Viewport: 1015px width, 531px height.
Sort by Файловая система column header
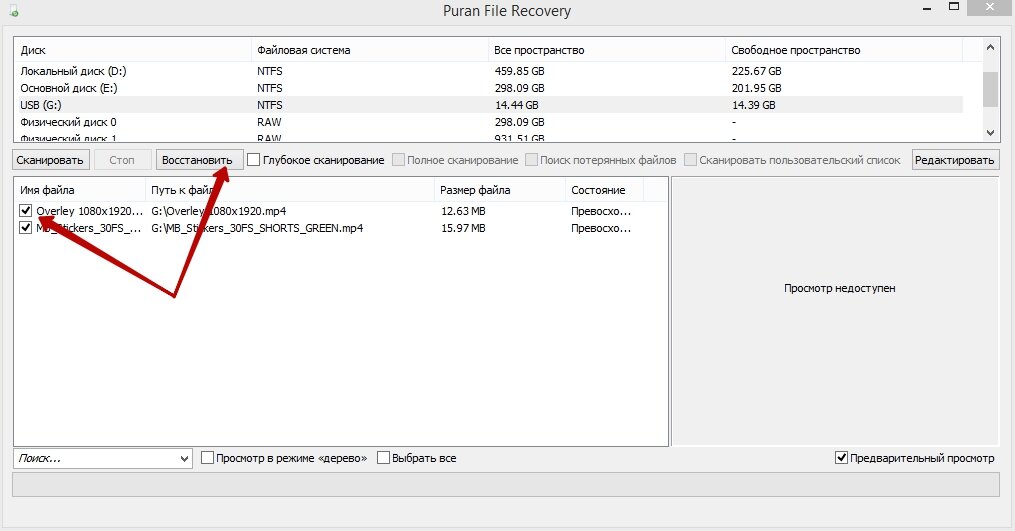[369, 50]
